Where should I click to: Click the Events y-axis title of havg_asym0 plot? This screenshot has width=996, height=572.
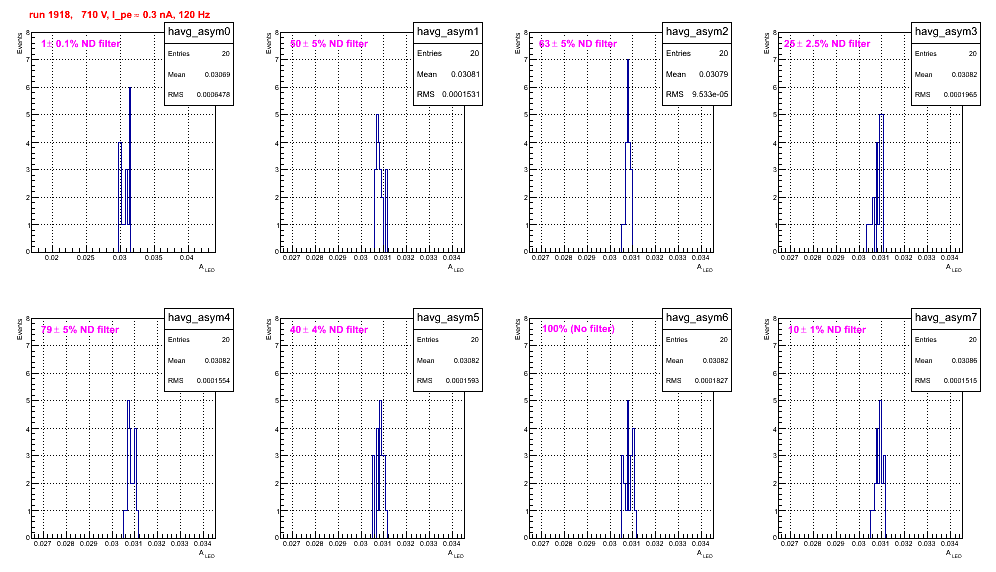19,43
